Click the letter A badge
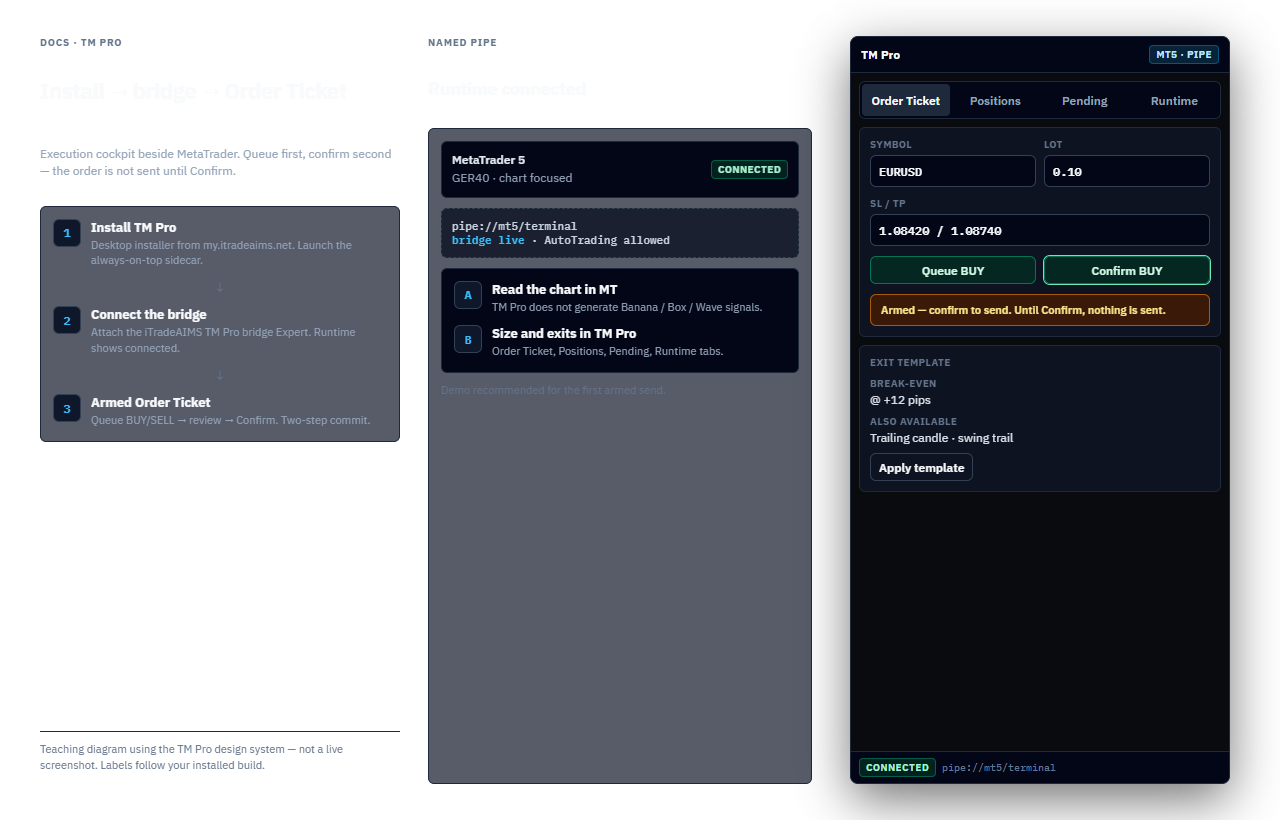 click(468, 295)
